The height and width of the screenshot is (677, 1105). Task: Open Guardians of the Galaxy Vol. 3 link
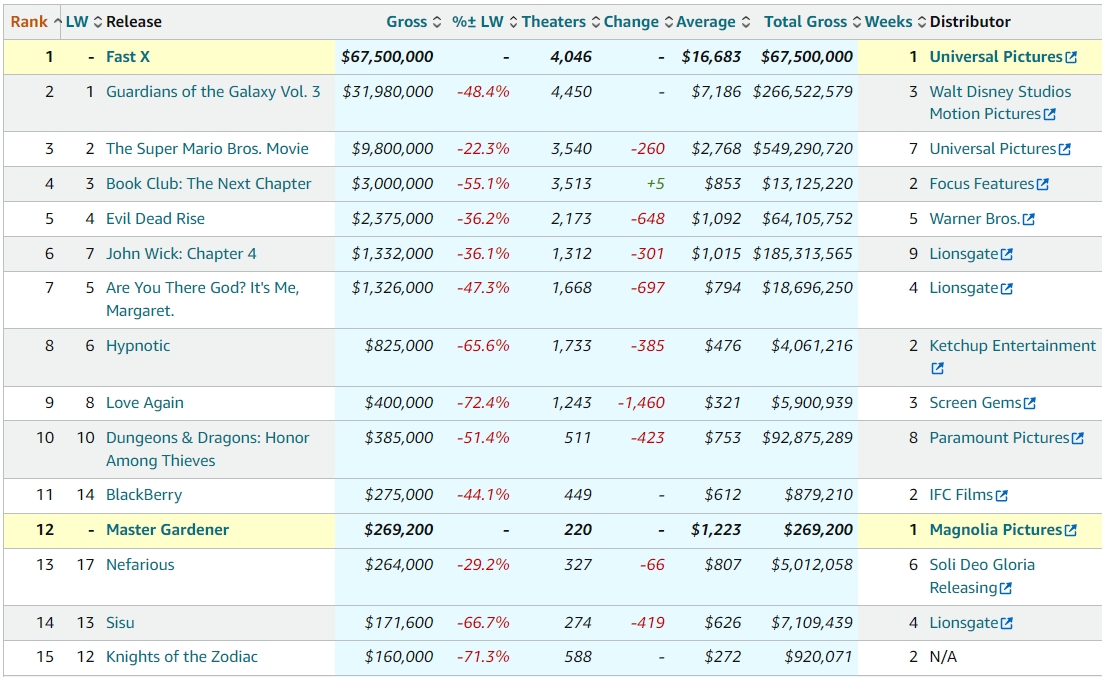213,92
